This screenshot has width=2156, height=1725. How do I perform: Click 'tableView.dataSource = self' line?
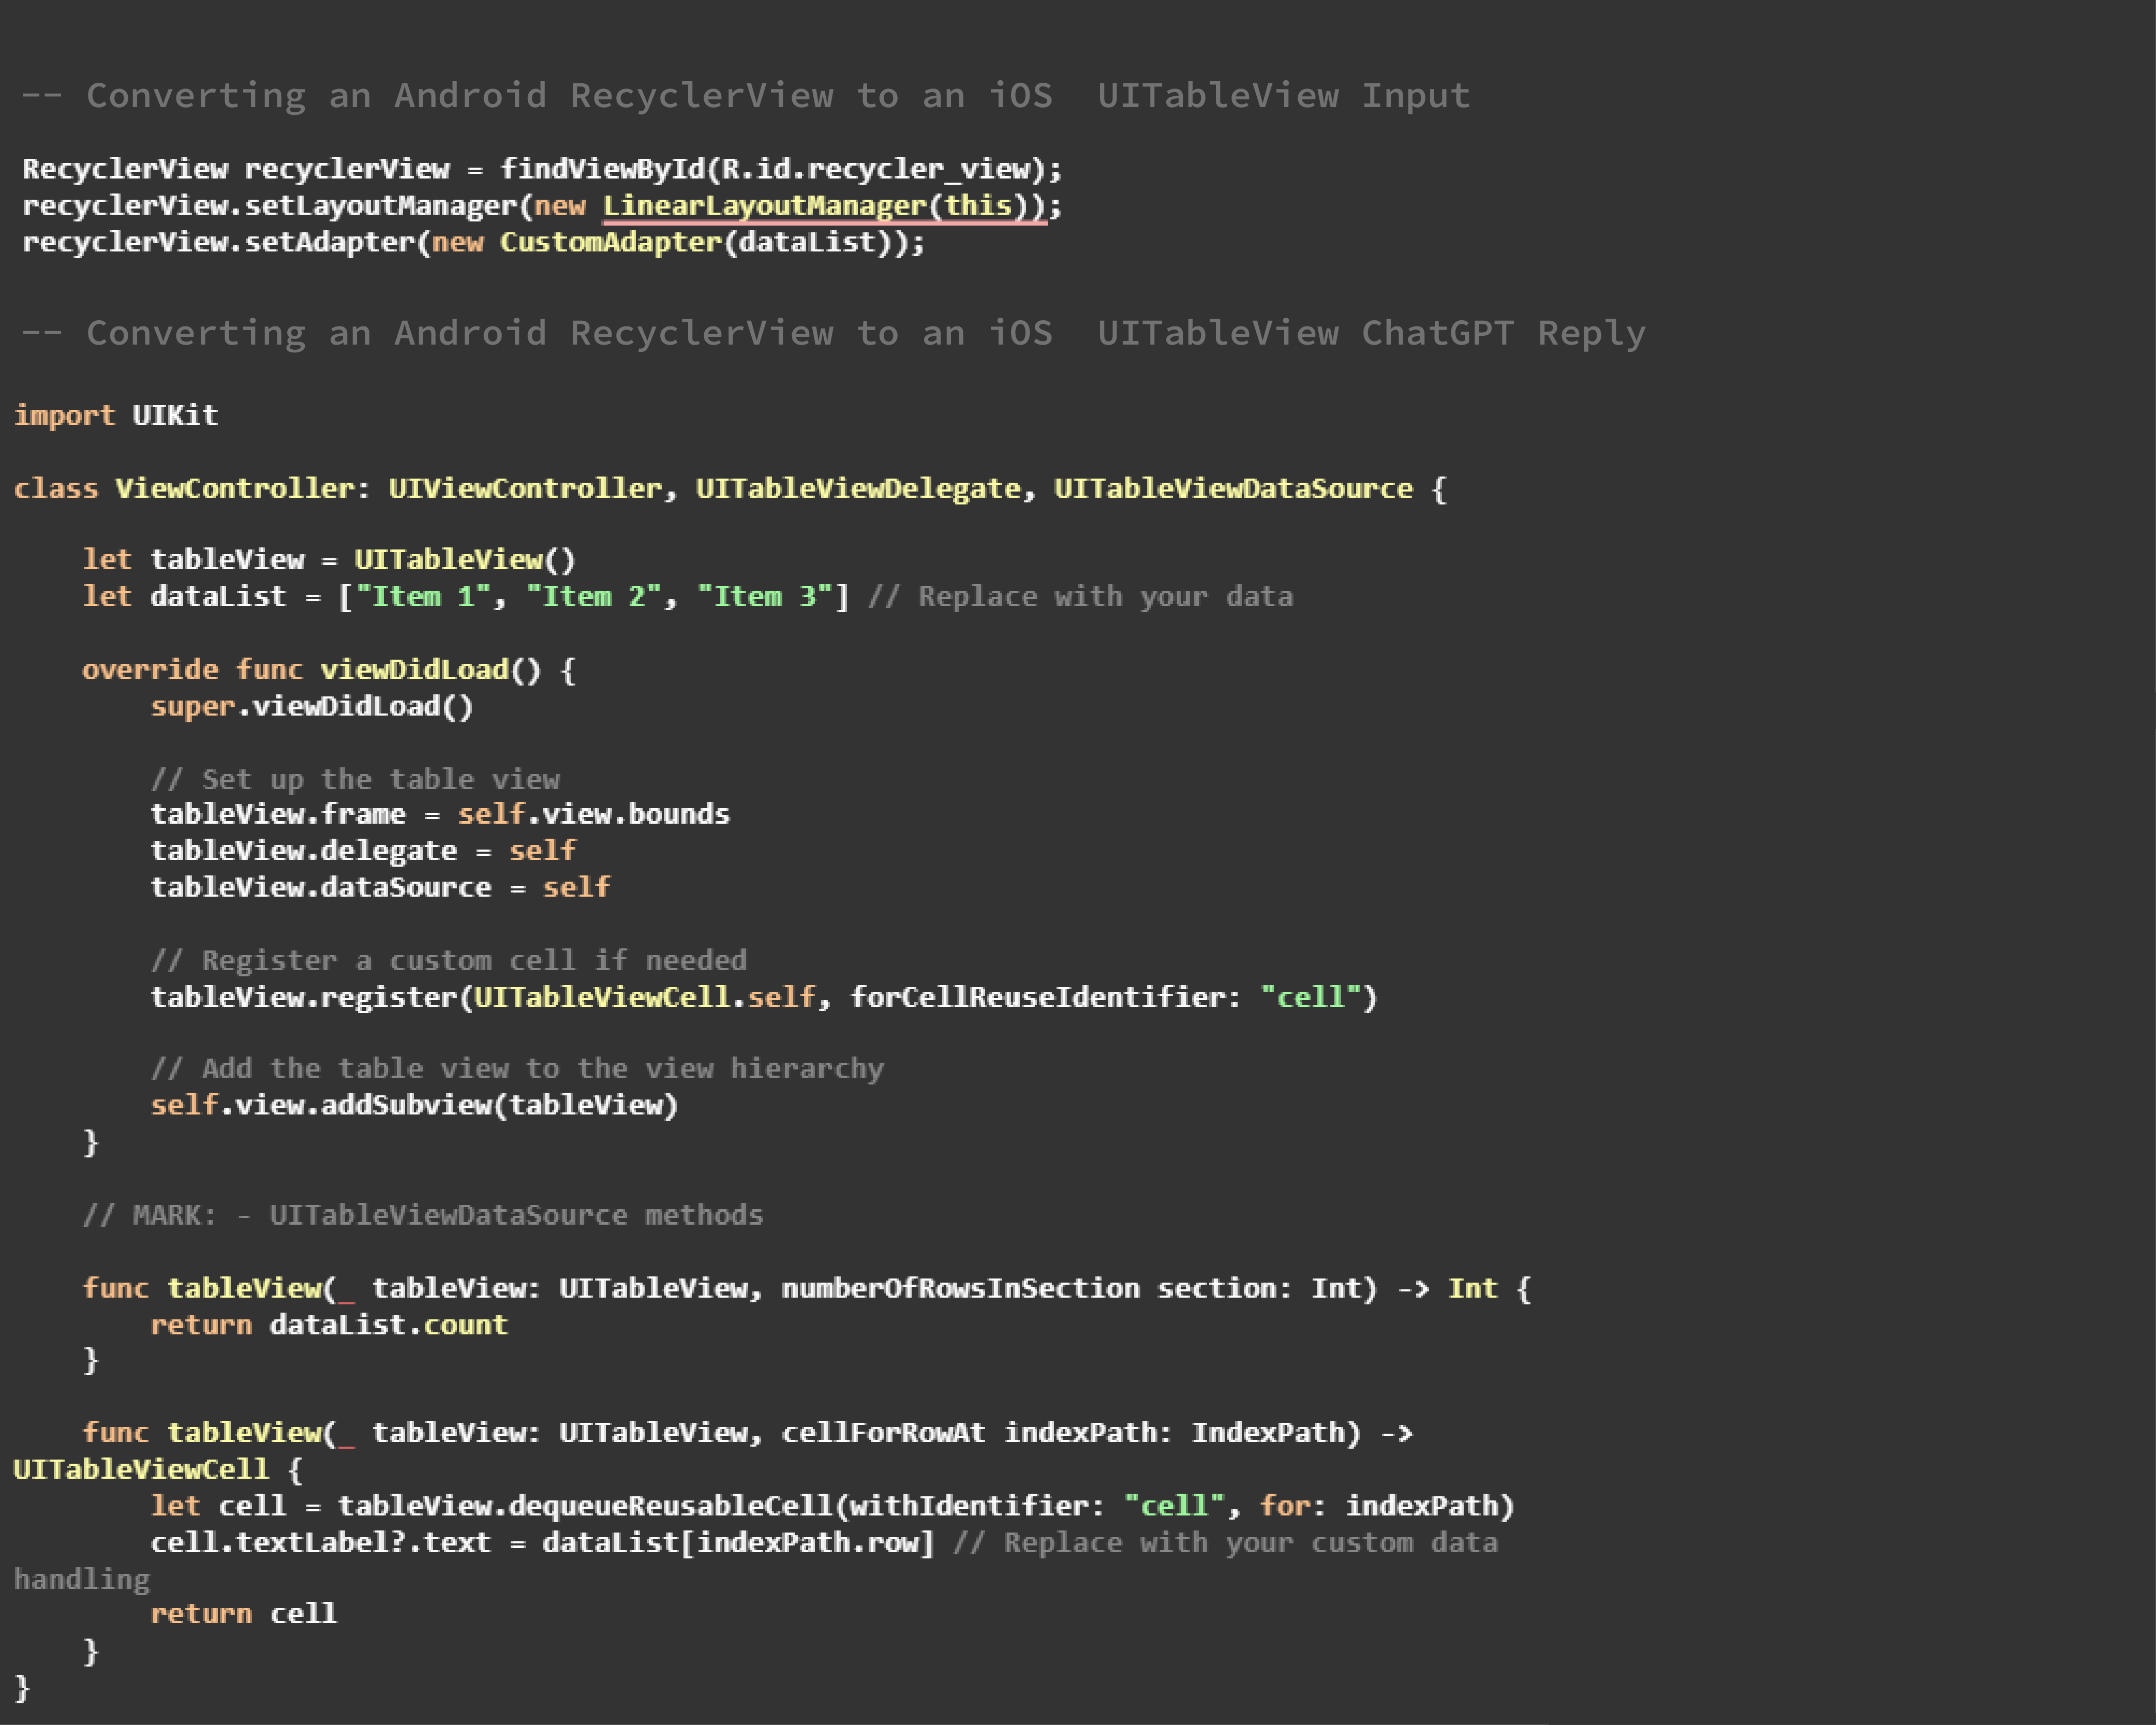(380, 887)
